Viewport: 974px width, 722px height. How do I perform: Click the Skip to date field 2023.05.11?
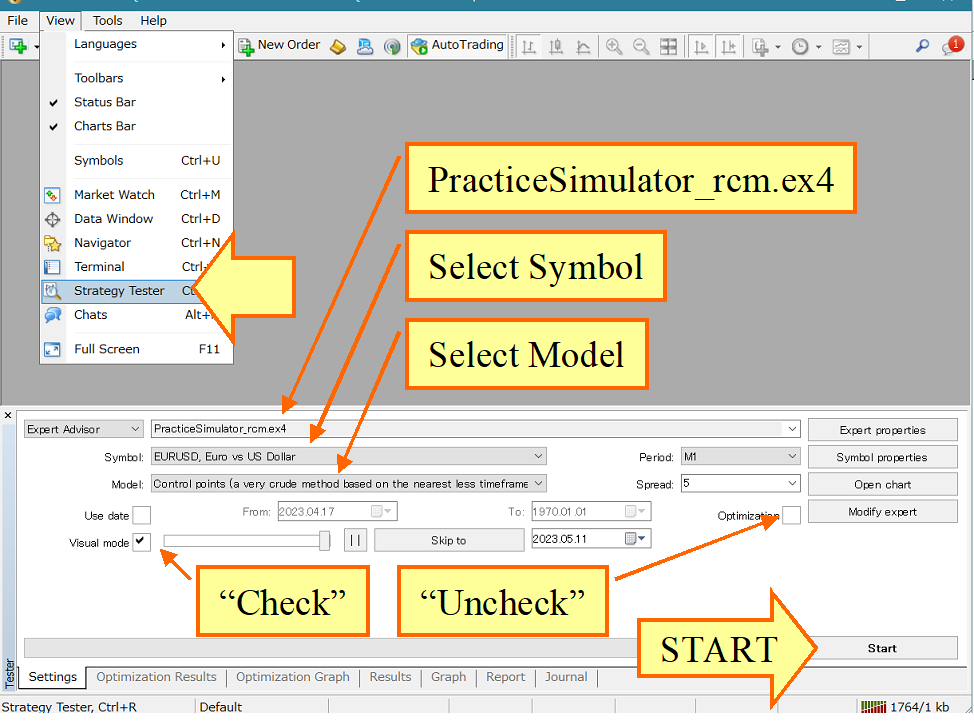pyautogui.click(x=591, y=539)
